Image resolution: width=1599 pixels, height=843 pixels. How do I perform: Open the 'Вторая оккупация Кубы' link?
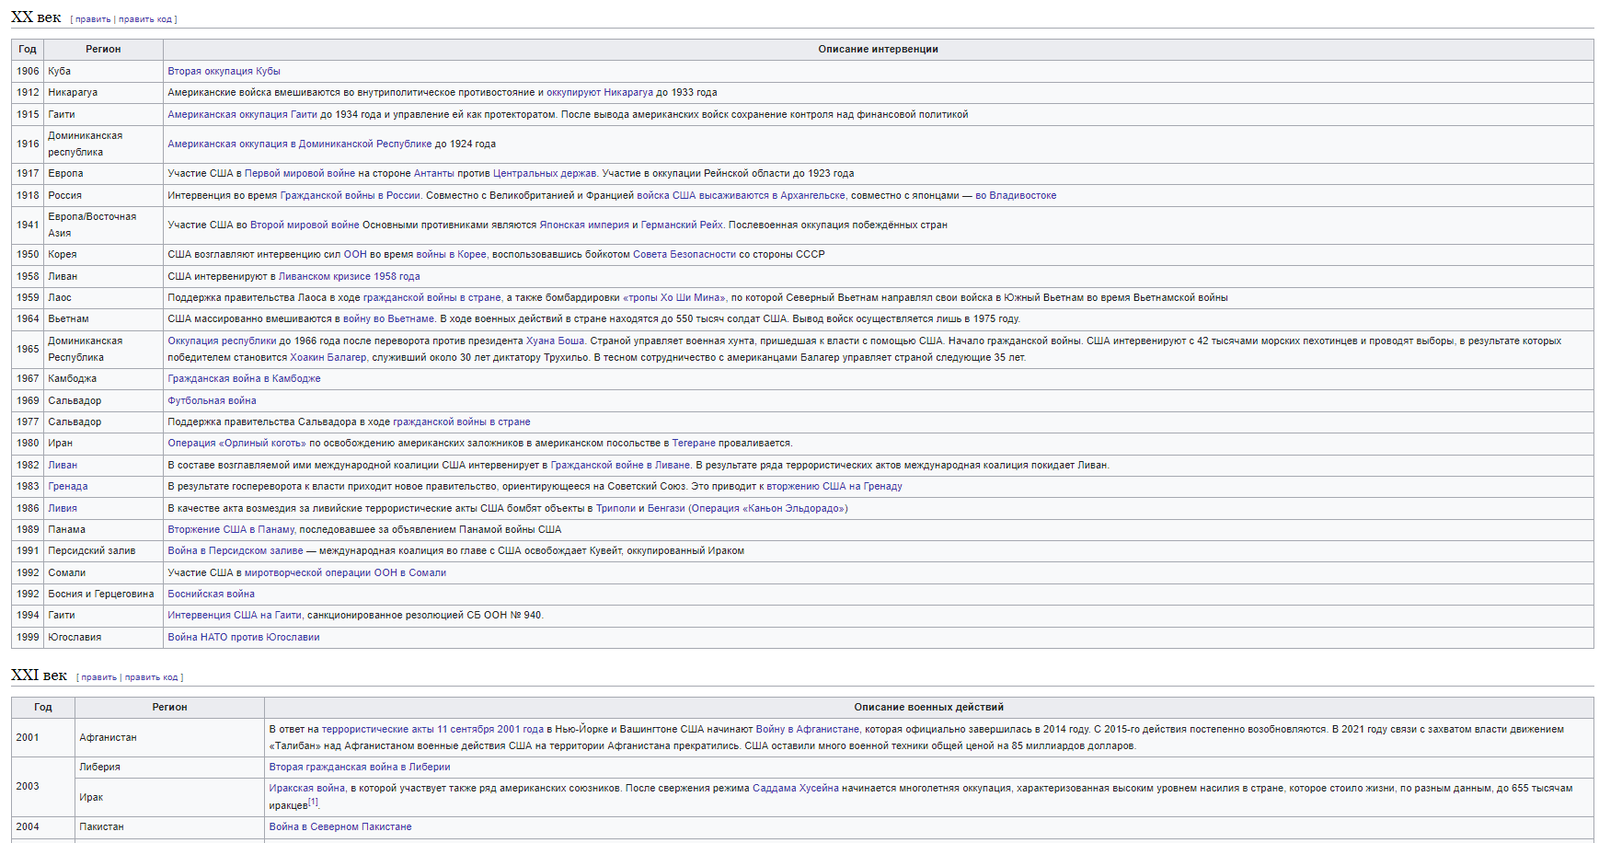tap(224, 71)
